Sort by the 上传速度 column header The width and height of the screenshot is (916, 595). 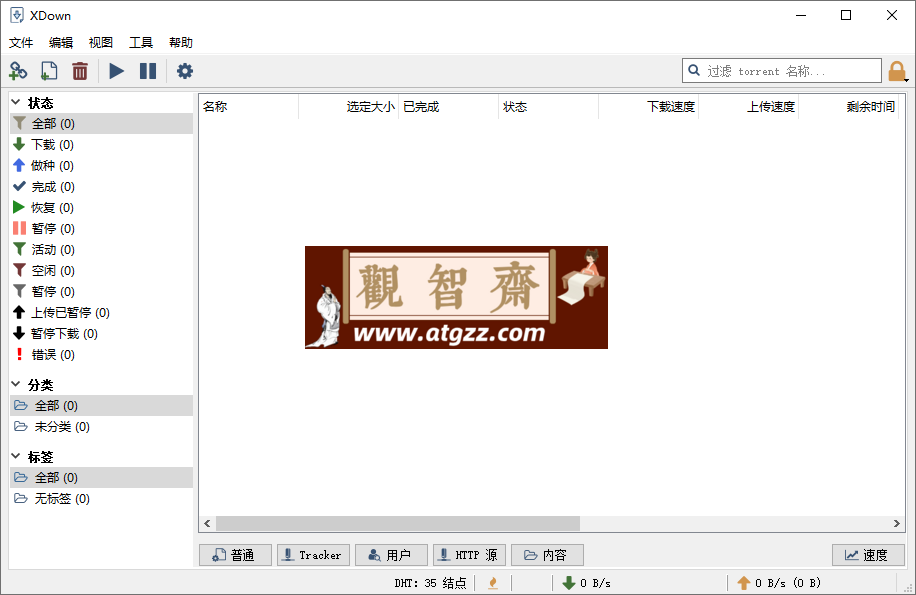(748, 107)
